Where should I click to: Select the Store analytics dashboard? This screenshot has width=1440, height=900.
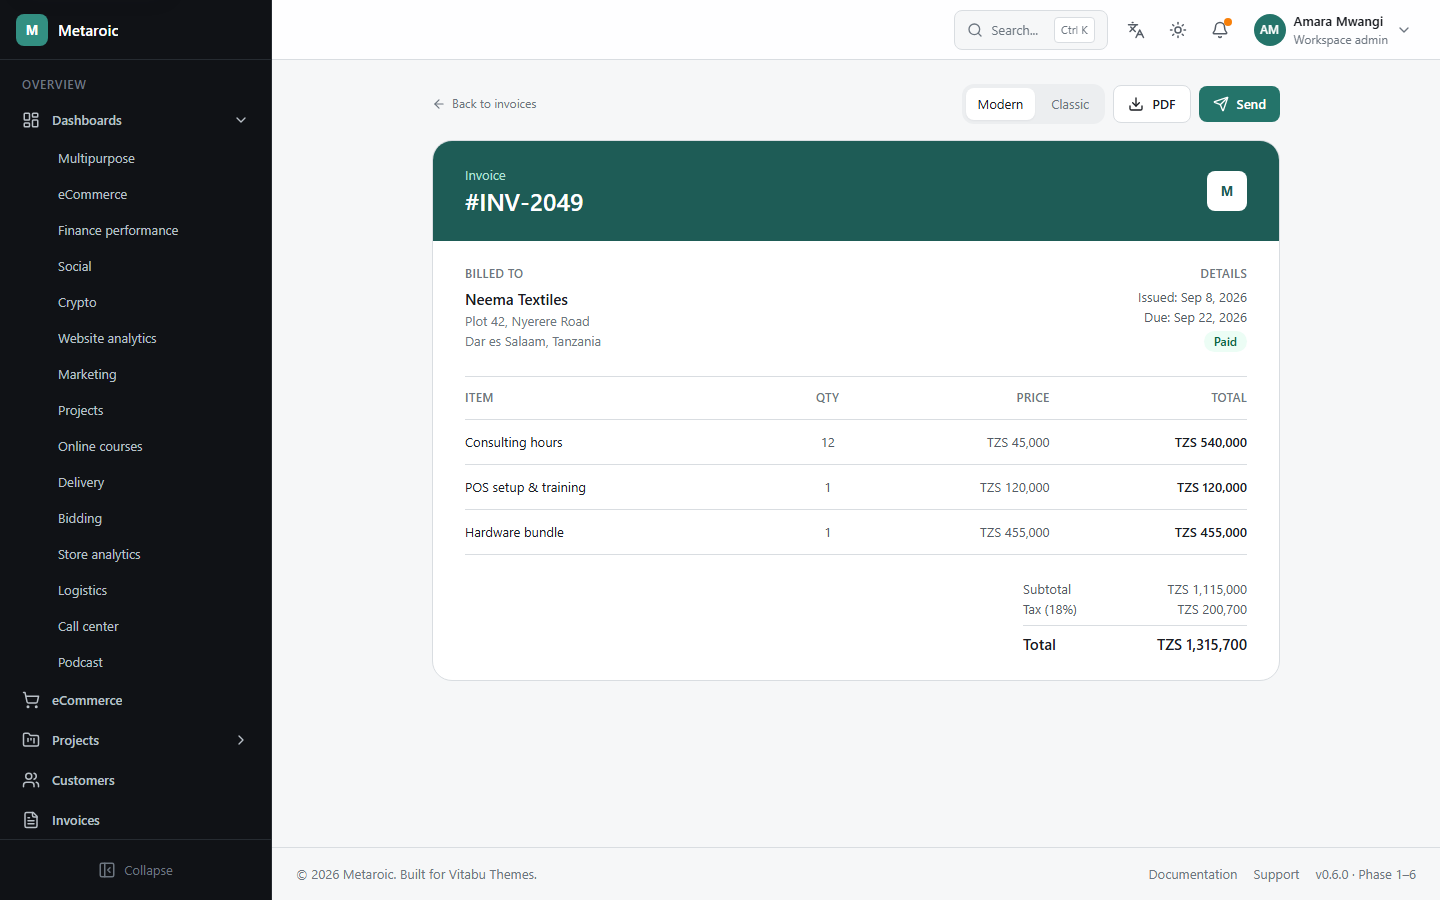(x=99, y=554)
